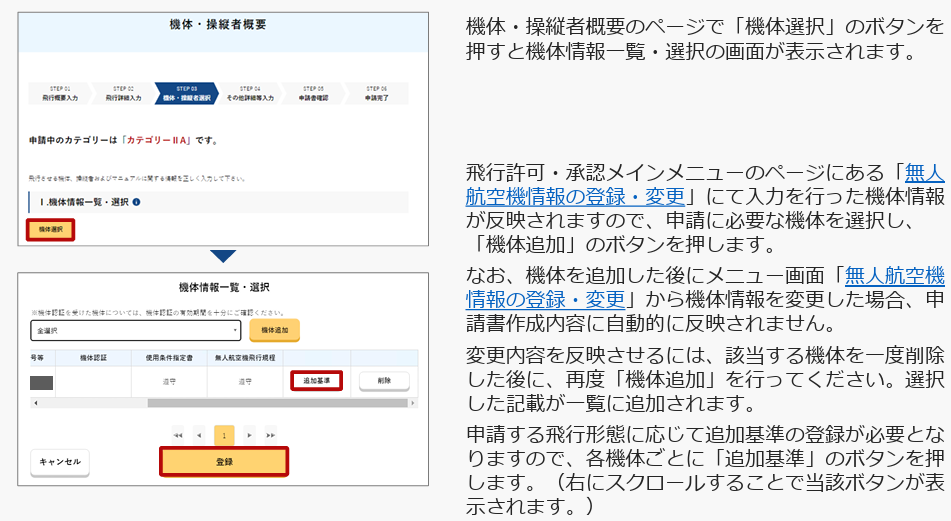Click the カテゴリーⅡA category text

156,140
